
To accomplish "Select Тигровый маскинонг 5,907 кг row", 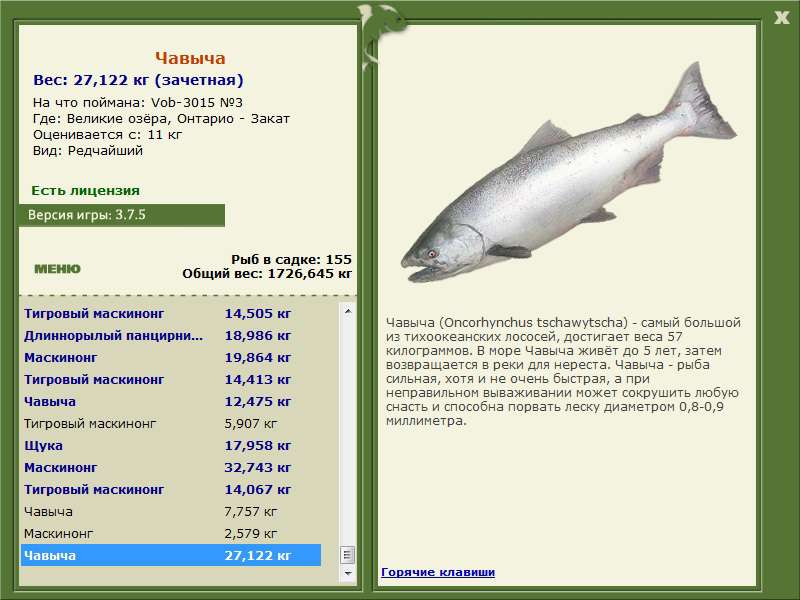I will tap(171, 423).
